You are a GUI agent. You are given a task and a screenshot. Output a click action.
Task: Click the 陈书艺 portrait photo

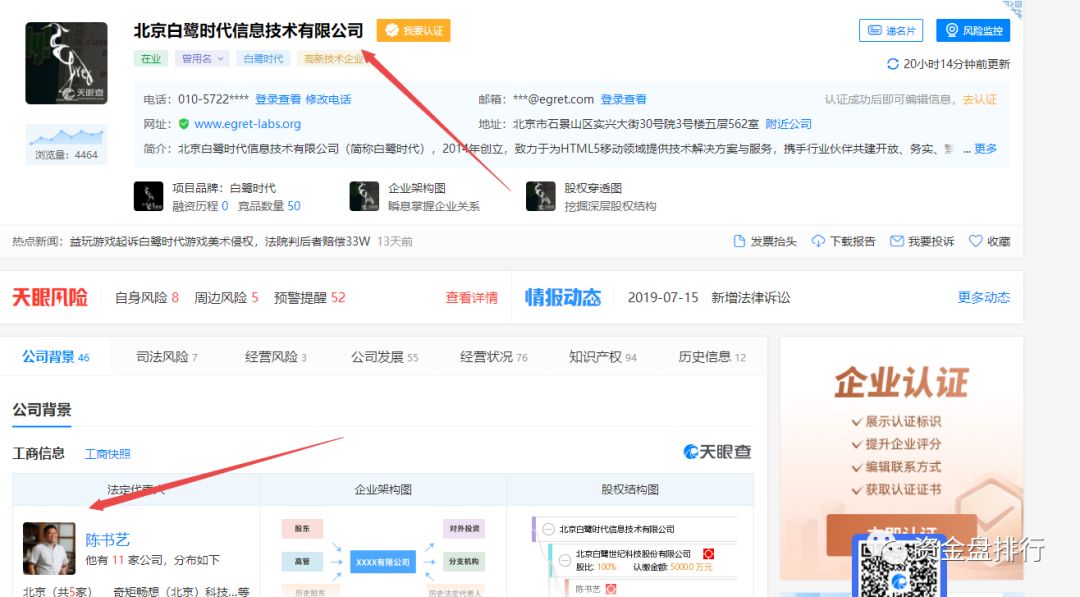49,548
